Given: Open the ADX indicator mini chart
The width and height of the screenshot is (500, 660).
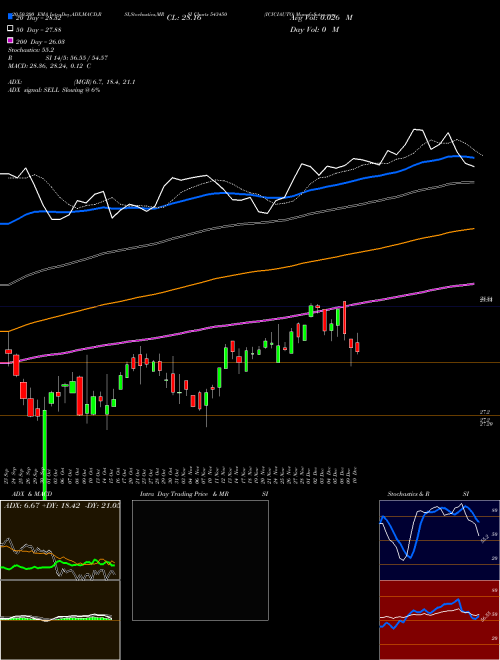Looking at the screenshot, I should (x=60, y=540).
